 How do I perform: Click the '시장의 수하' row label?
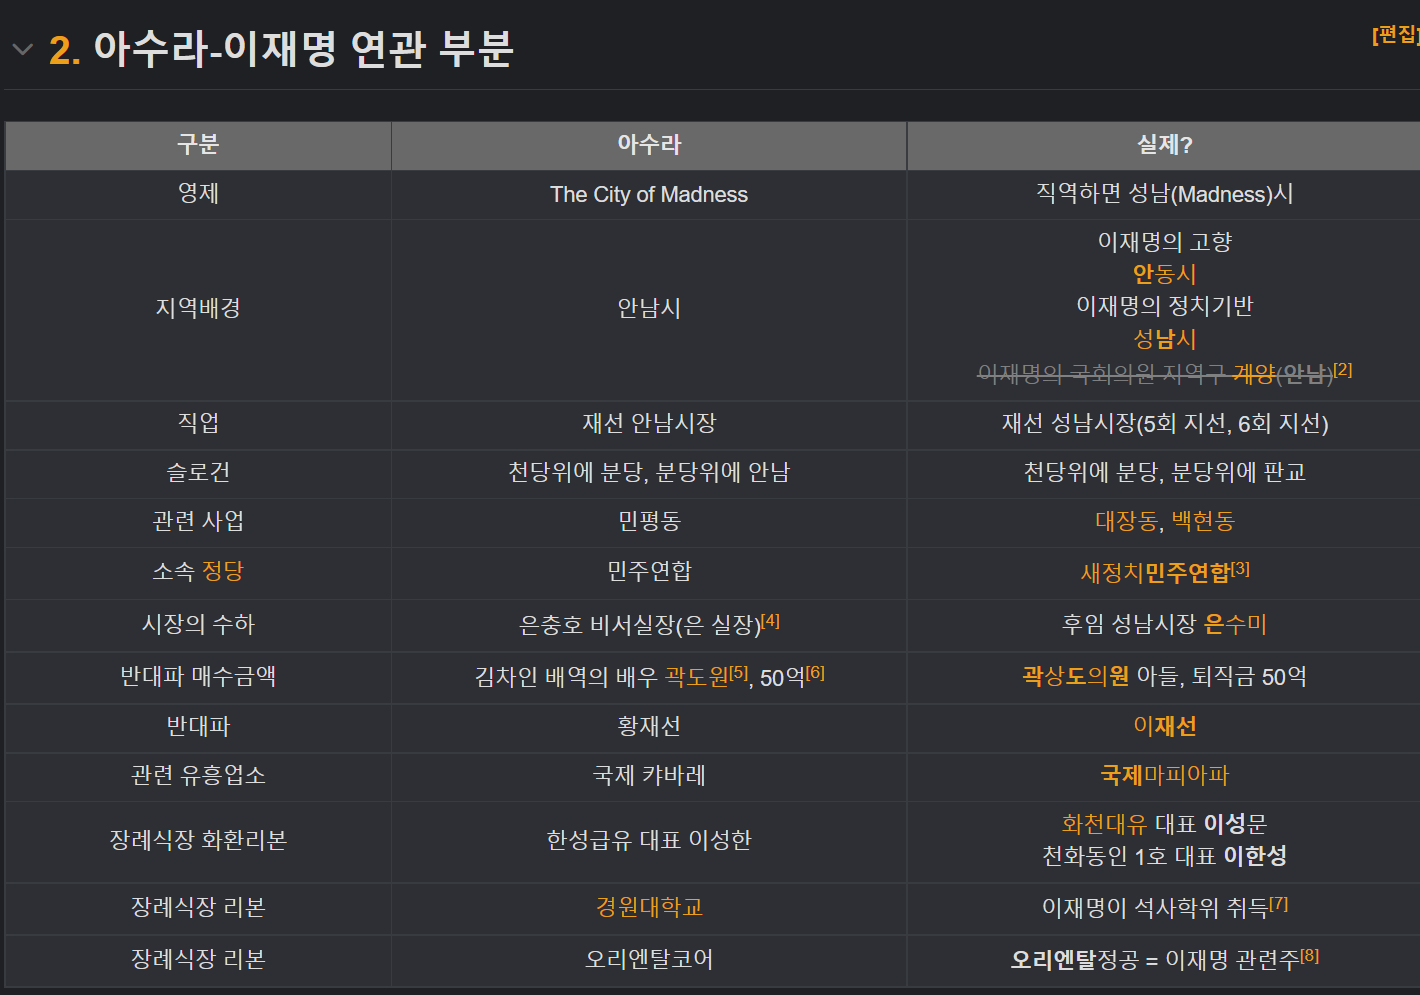[198, 625]
